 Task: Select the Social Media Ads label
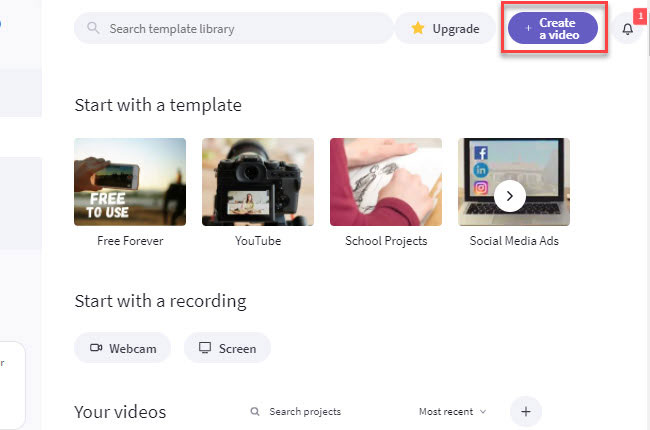click(514, 241)
